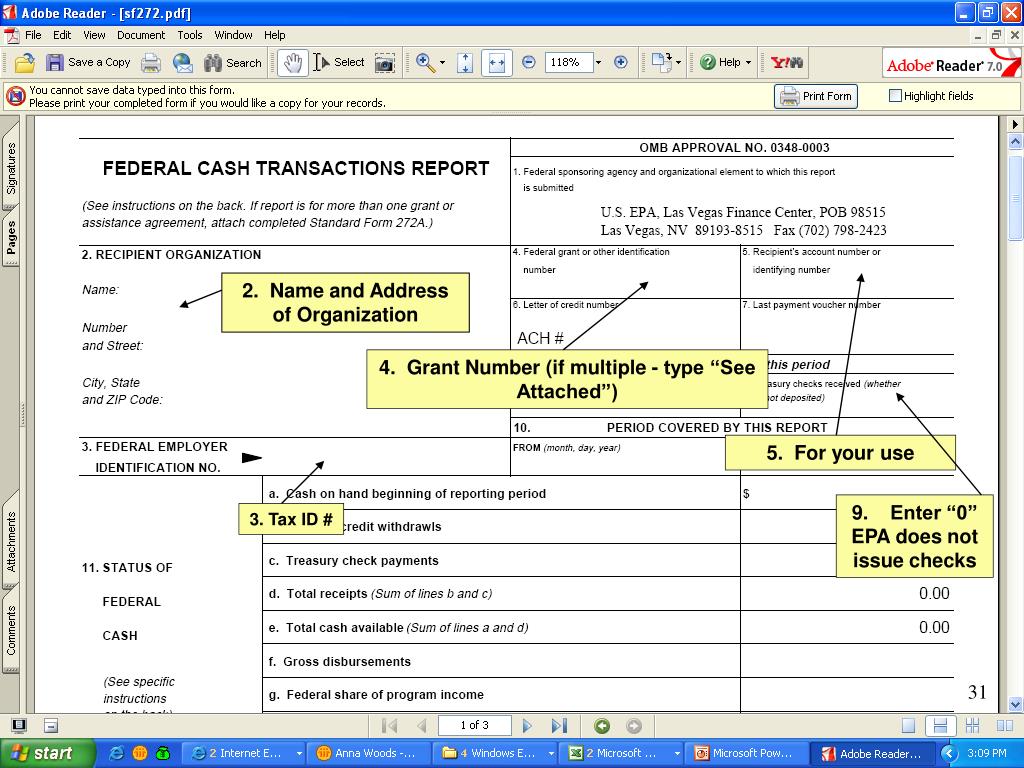Open the zoom percentage dropdown arrow
Screen dimensions: 1024x768
598,63
